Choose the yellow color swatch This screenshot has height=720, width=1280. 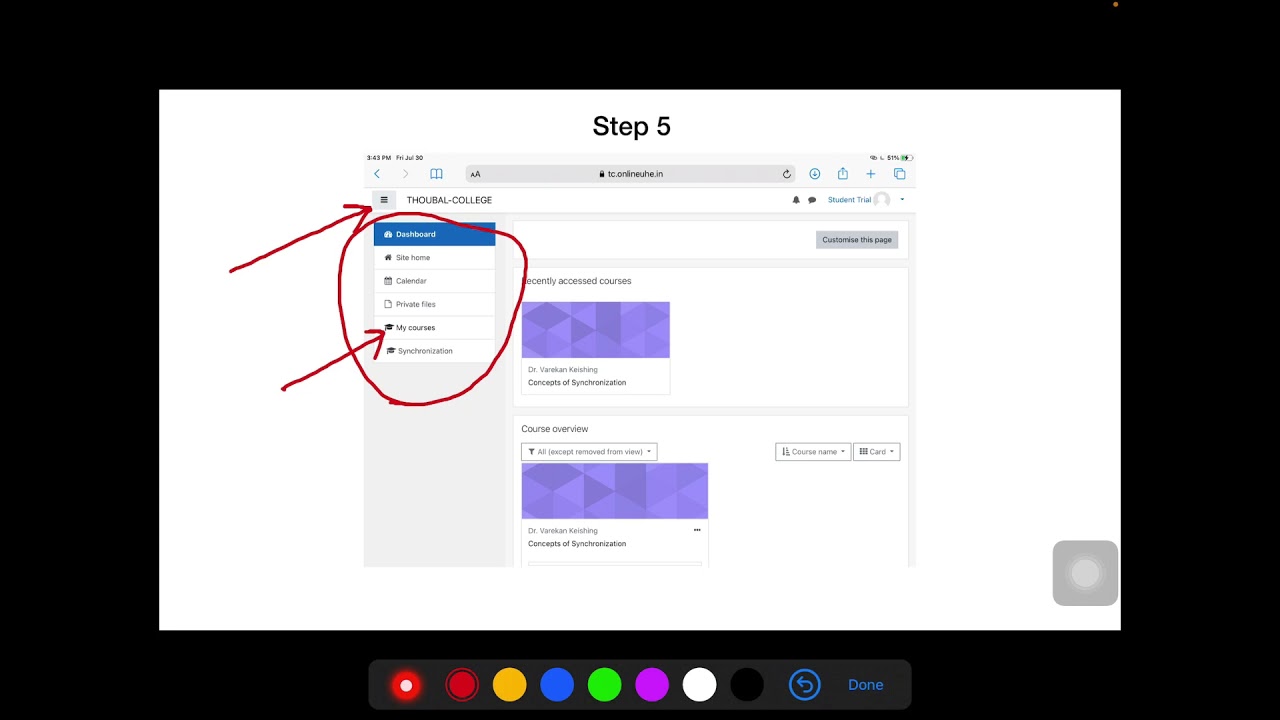click(x=509, y=685)
